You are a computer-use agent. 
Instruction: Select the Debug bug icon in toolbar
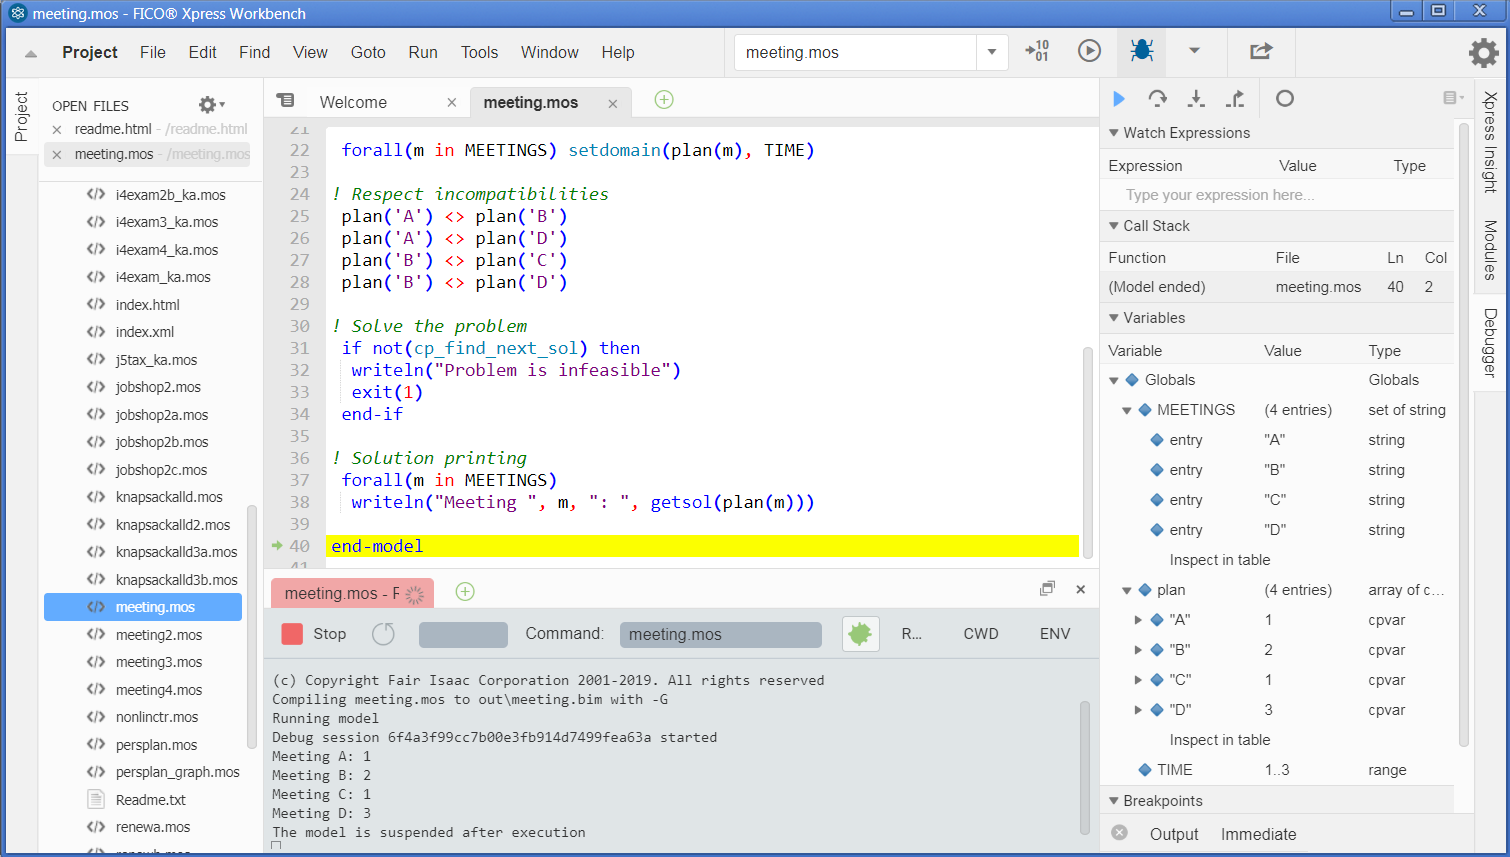point(1140,52)
